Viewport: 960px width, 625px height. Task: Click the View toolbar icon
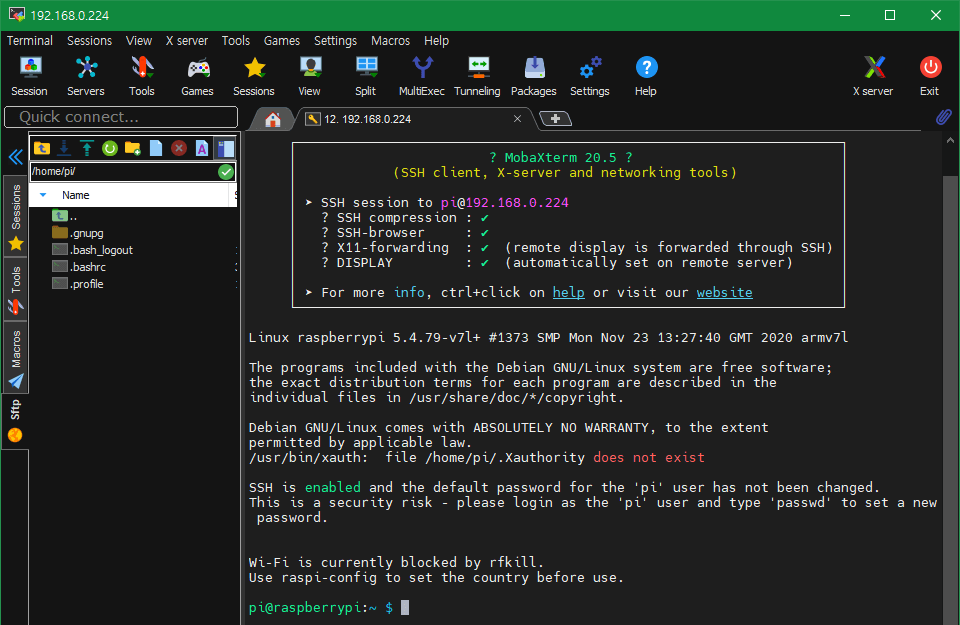tap(310, 76)
